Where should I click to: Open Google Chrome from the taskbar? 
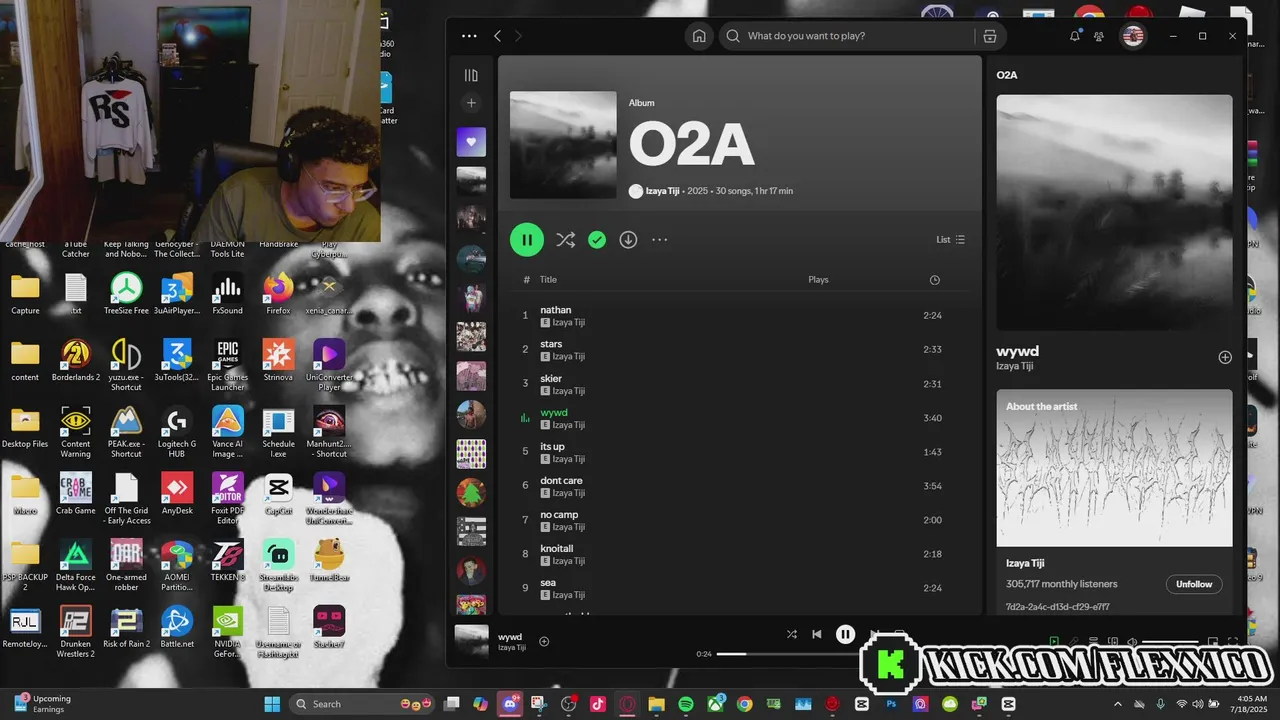(x=745, y=704)
